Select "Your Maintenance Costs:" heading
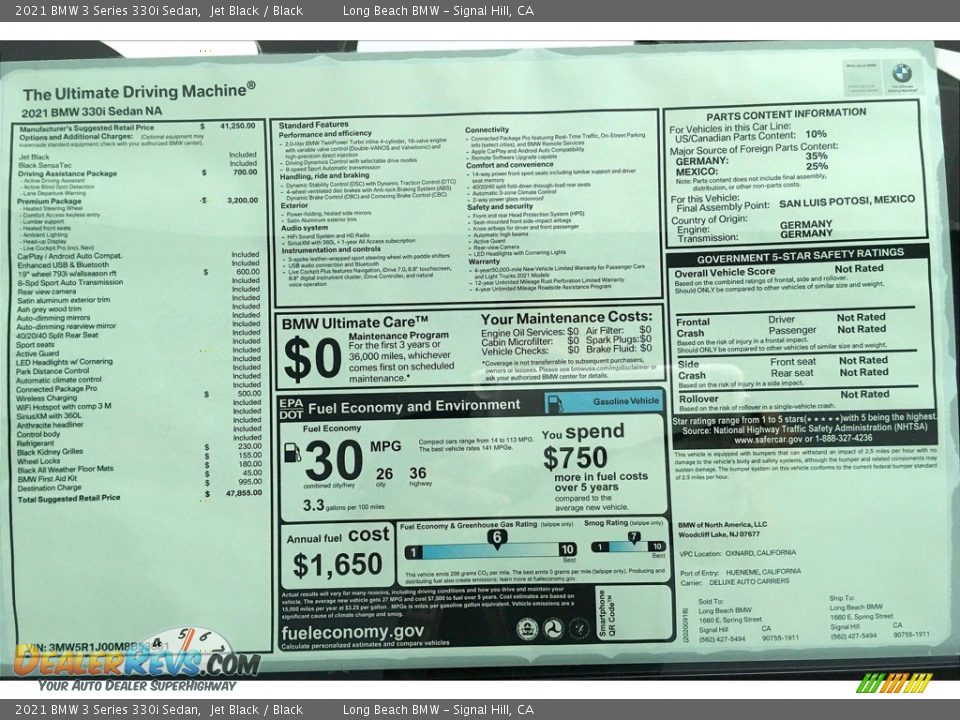 click(x=567, y=318)
